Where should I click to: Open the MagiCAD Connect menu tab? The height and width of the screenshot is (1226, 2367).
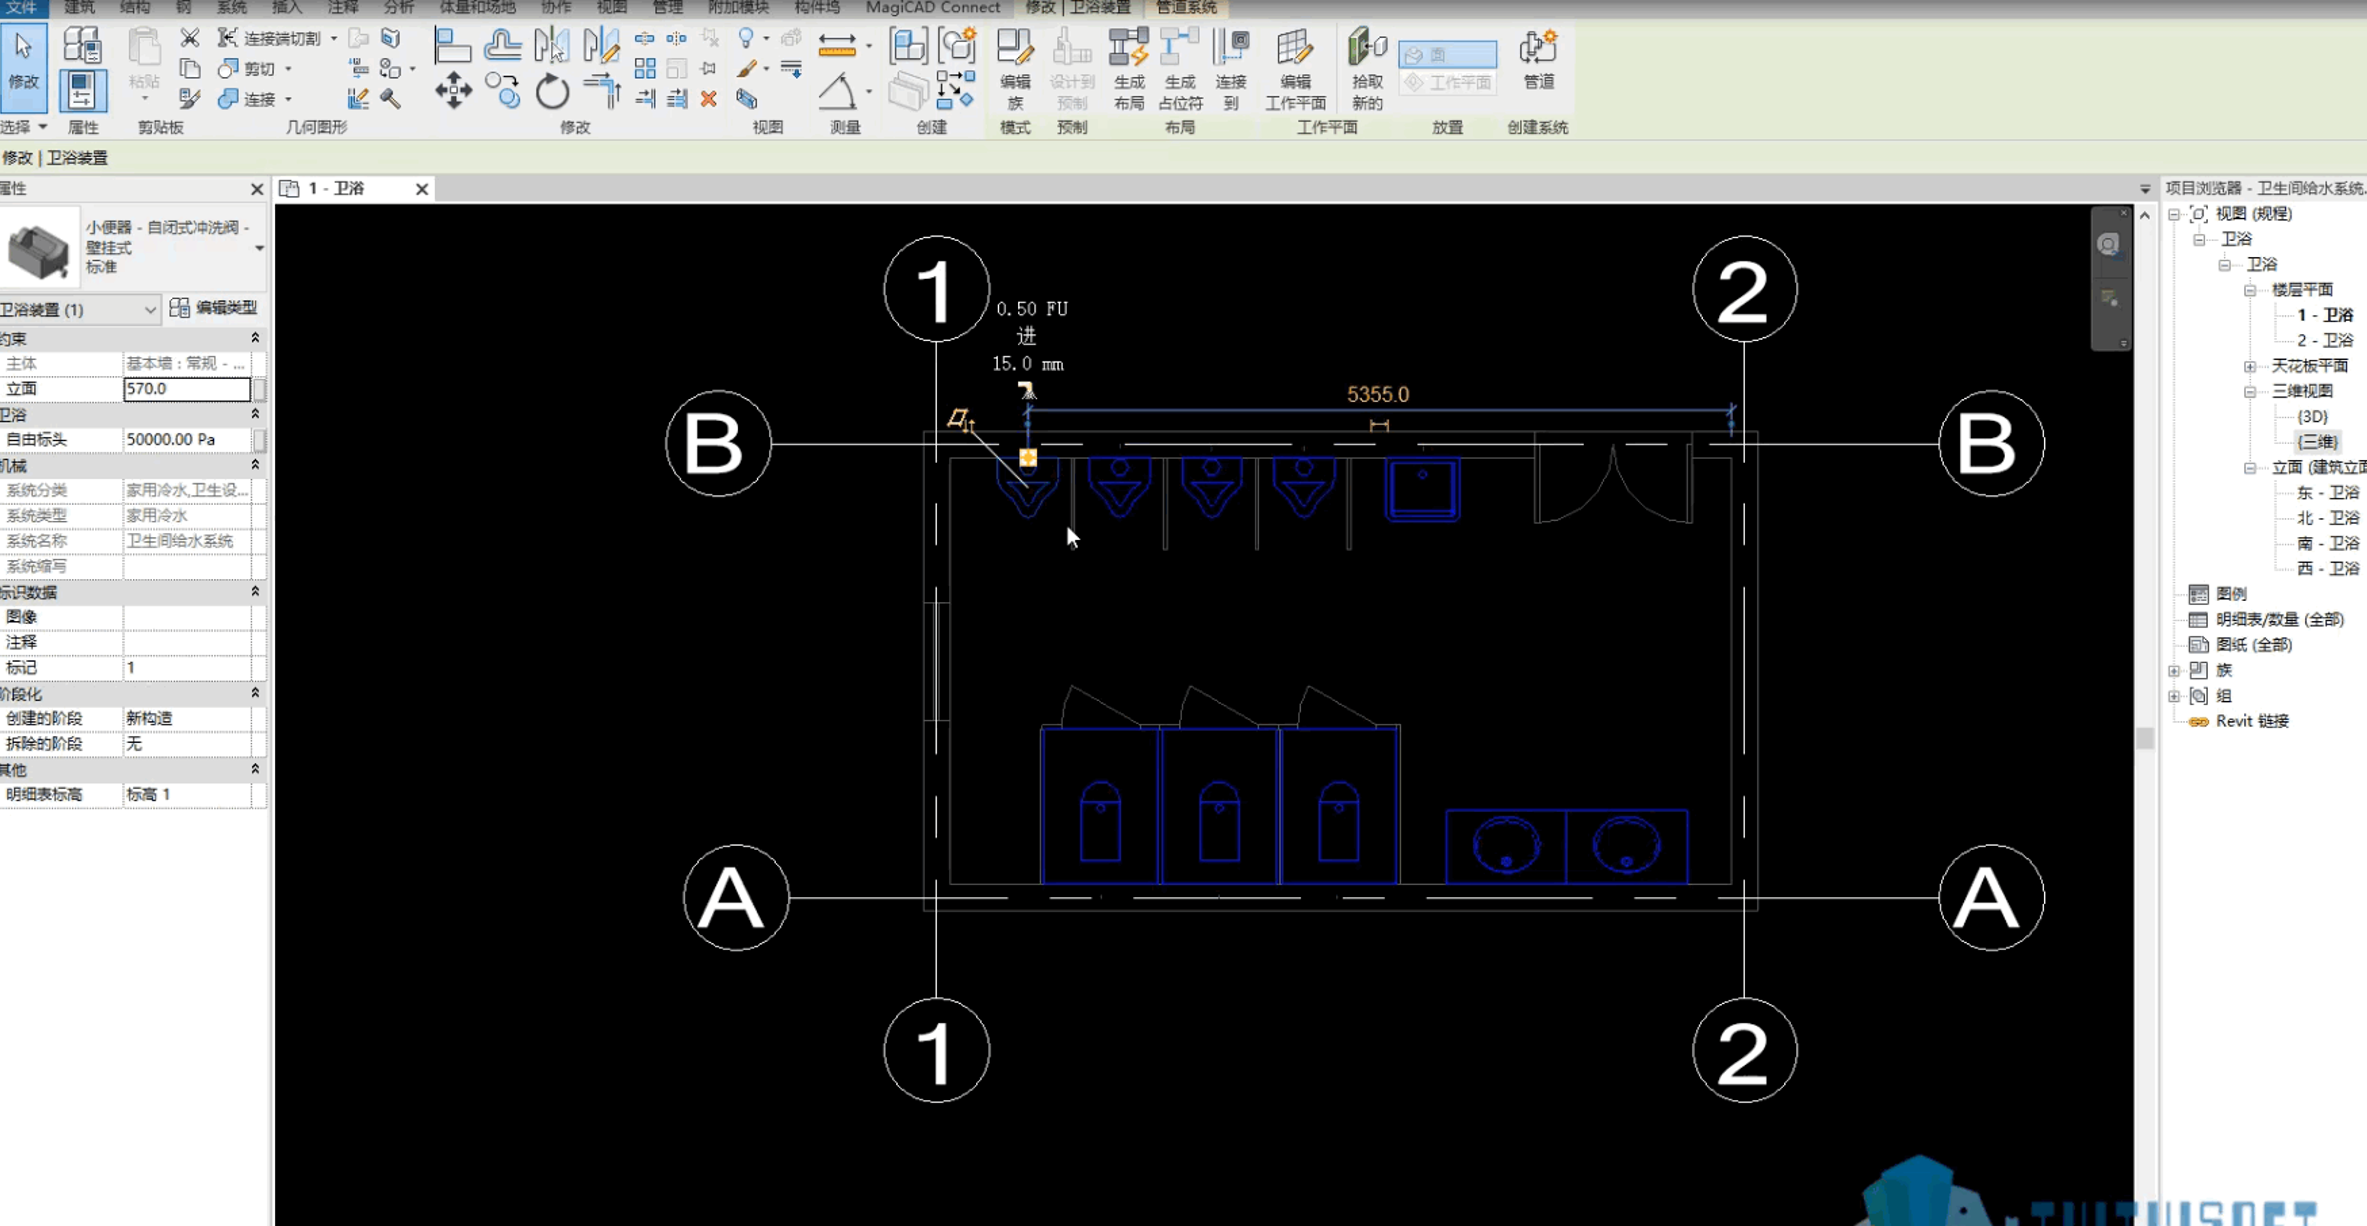tap(932, 8)
